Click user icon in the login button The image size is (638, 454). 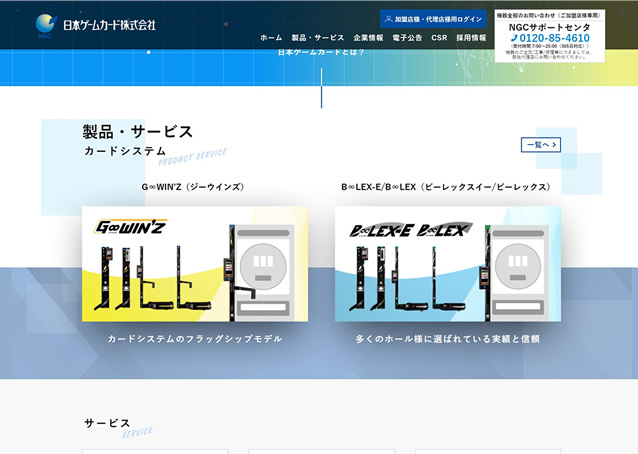pos(389,19)
